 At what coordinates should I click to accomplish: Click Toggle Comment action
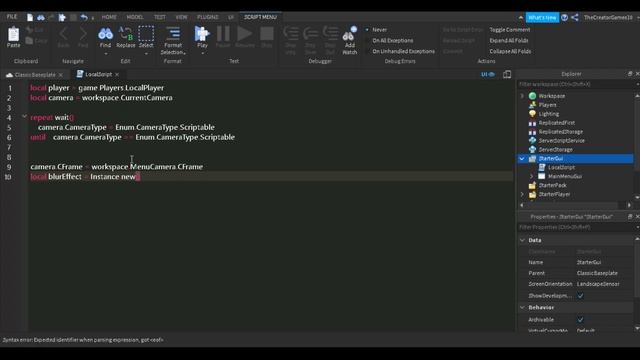tap(510, 30)
